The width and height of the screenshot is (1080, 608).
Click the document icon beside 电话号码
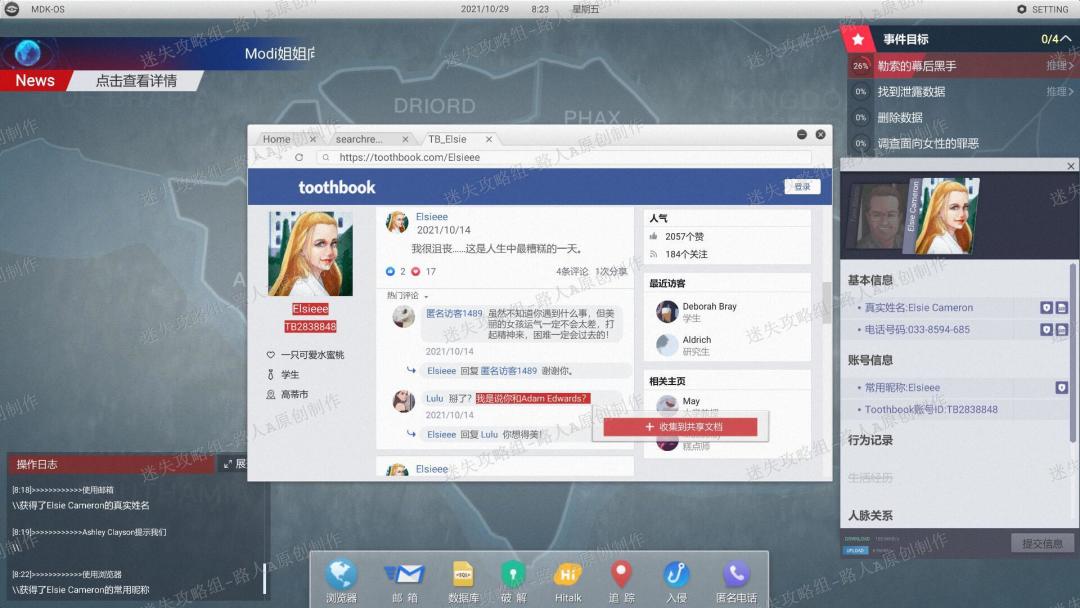tap(1061, 330)
